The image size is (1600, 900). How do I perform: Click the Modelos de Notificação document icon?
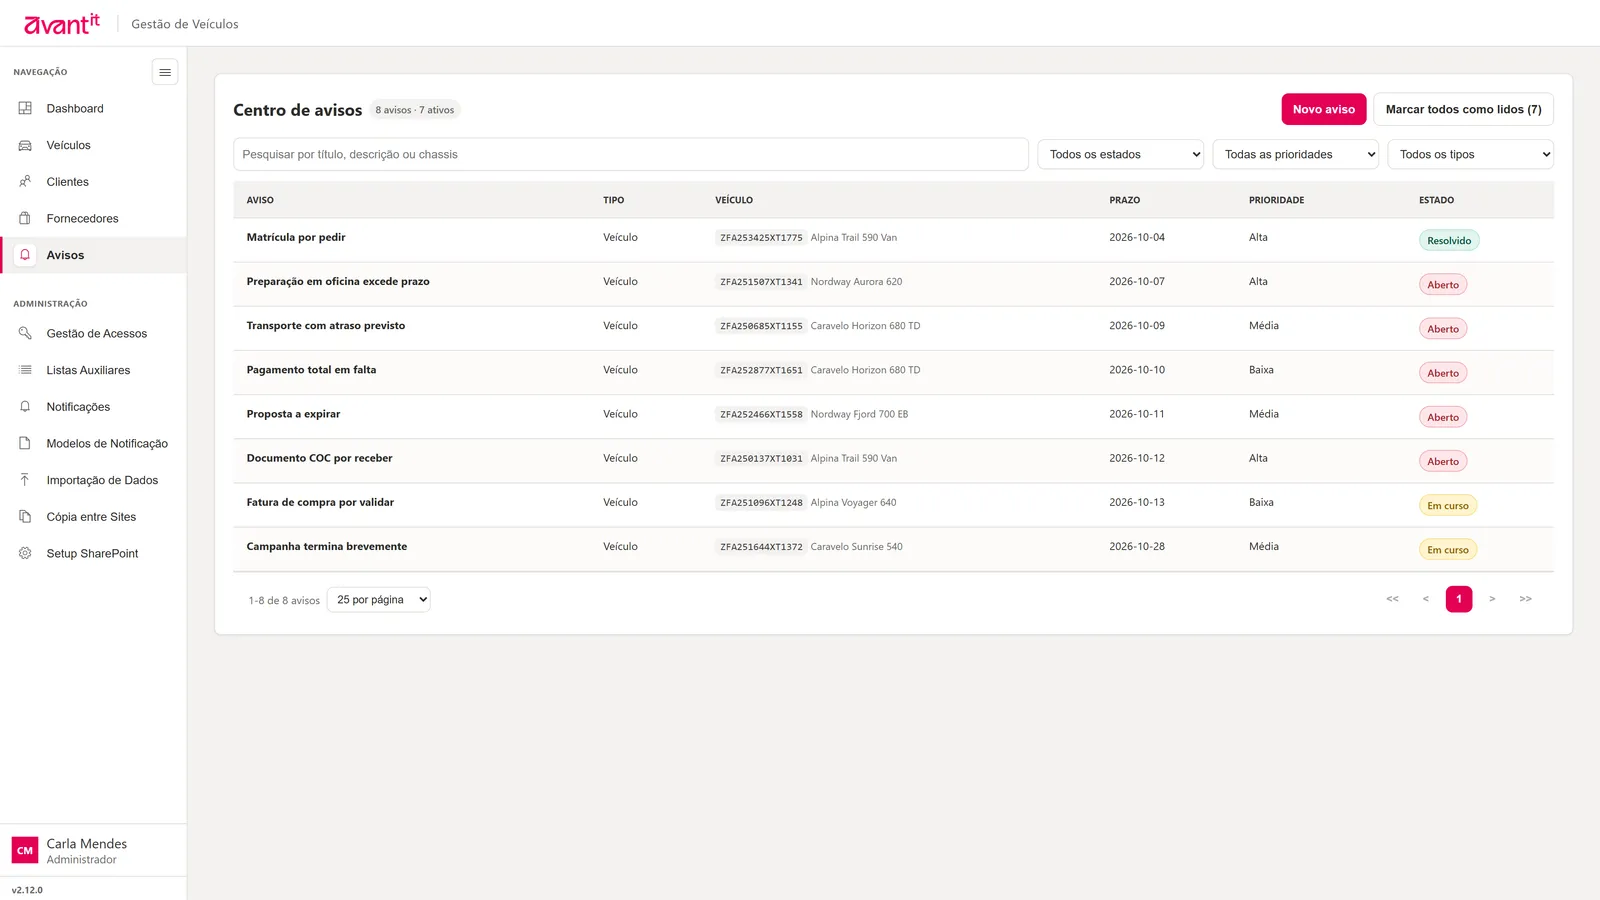click(x=25, y=443)
